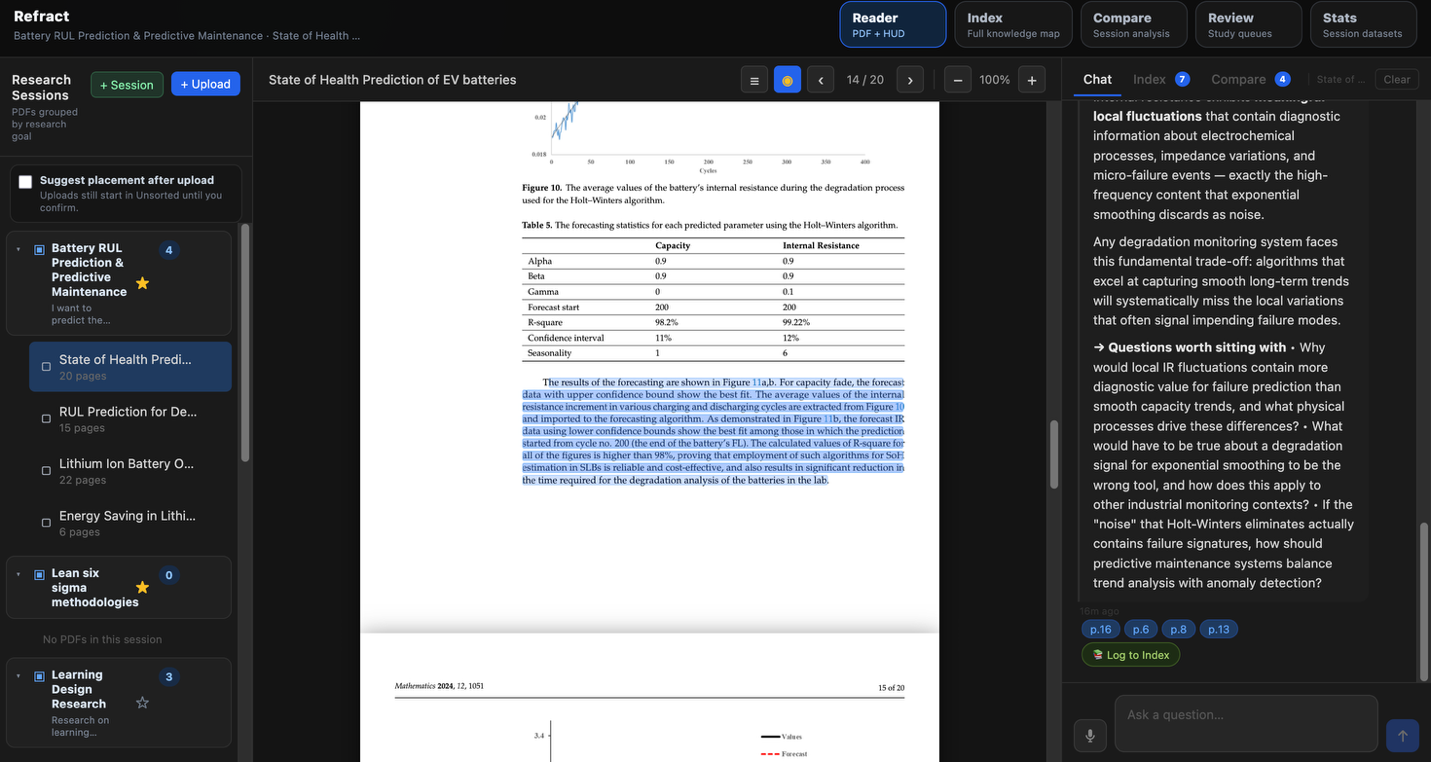The height and width of the screenshot is (762, 1431).
Task: Focus the Ask a question input
Action: [1246, 724]
